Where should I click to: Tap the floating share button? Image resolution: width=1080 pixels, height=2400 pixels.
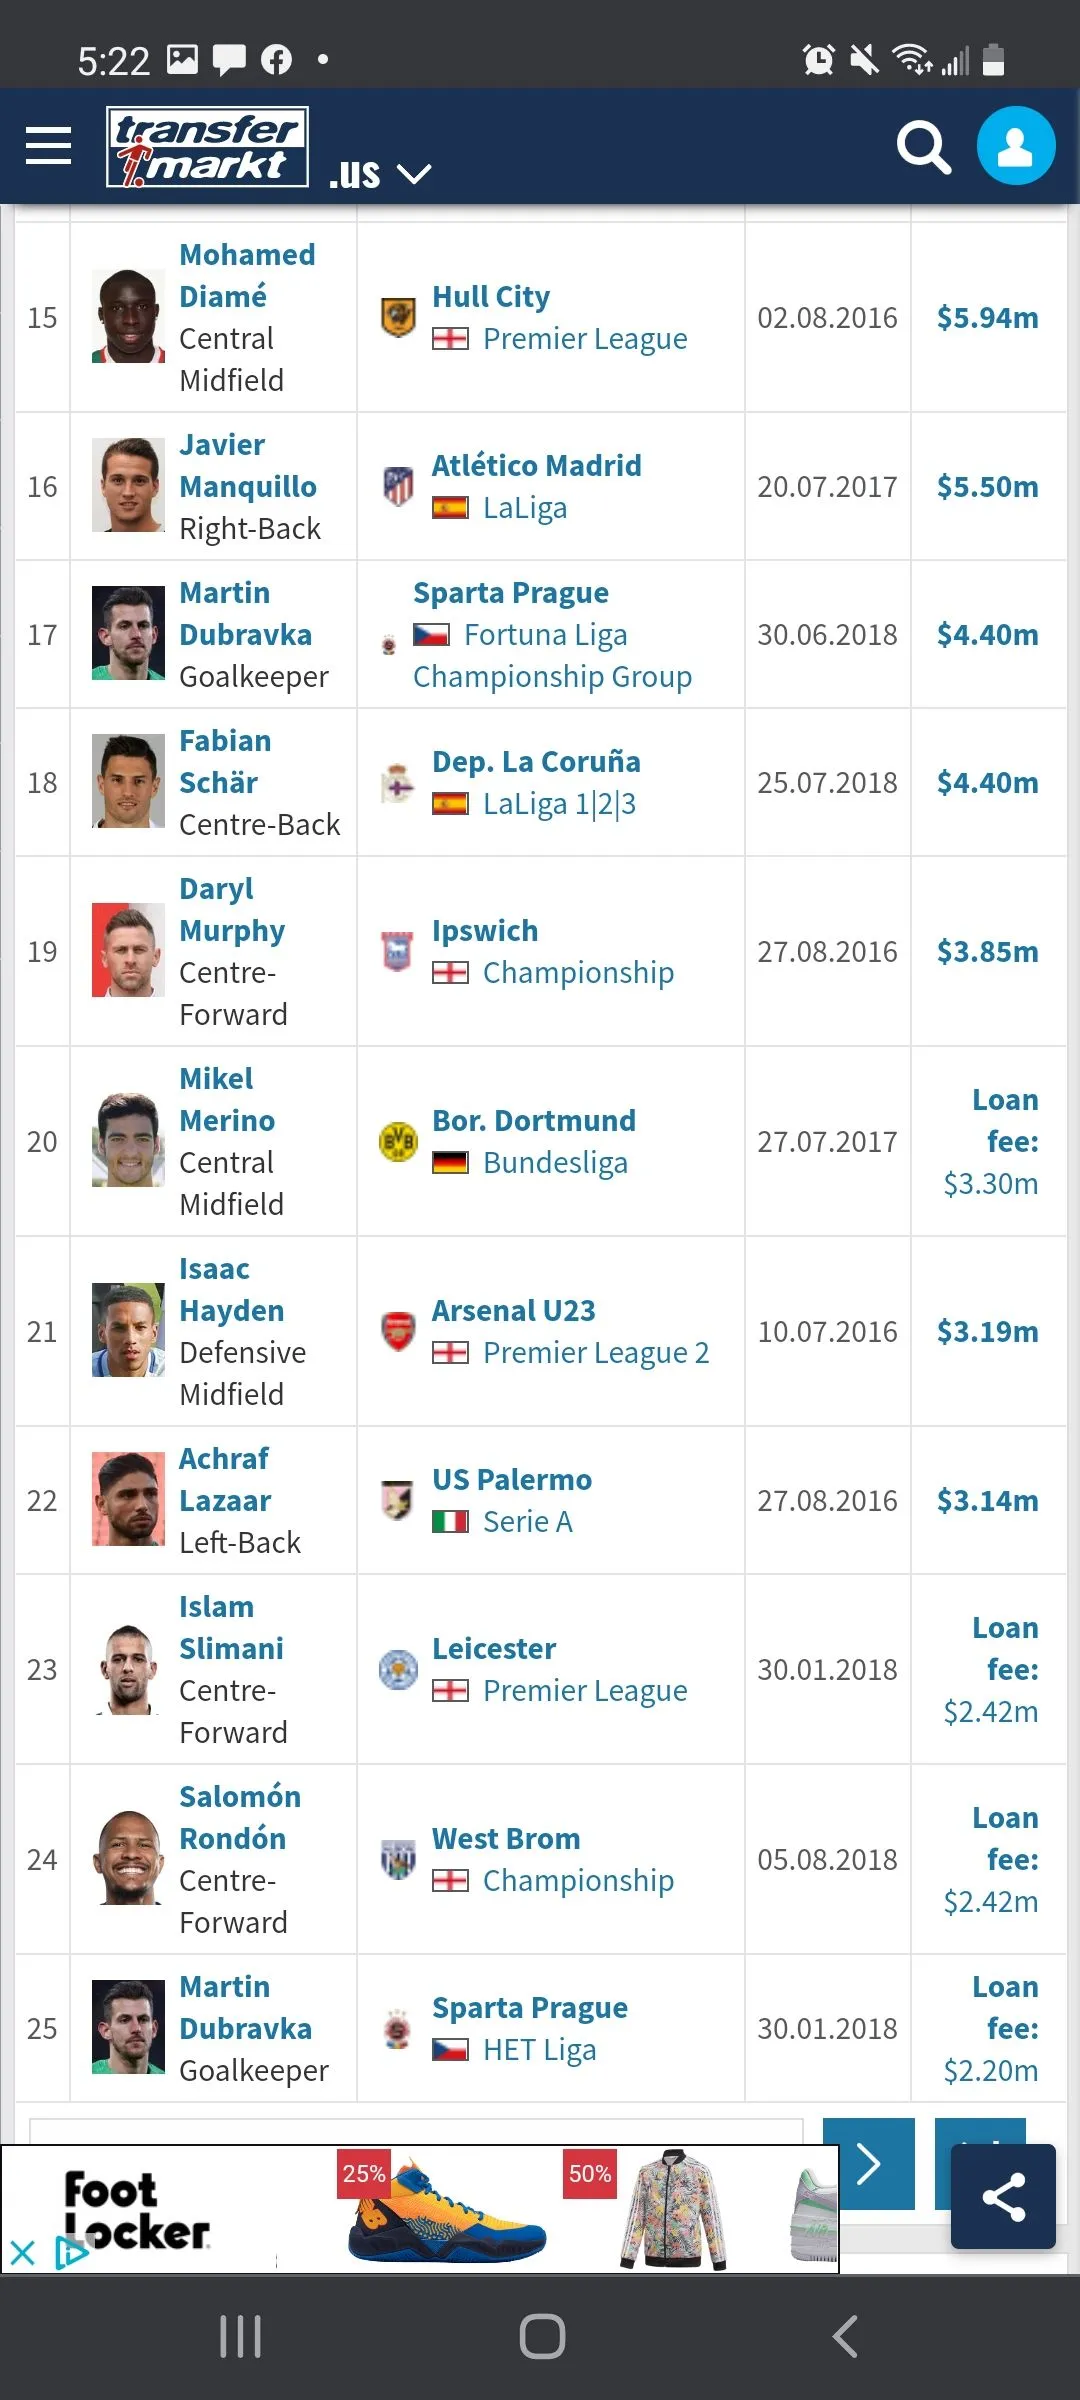[1003, 2197]
